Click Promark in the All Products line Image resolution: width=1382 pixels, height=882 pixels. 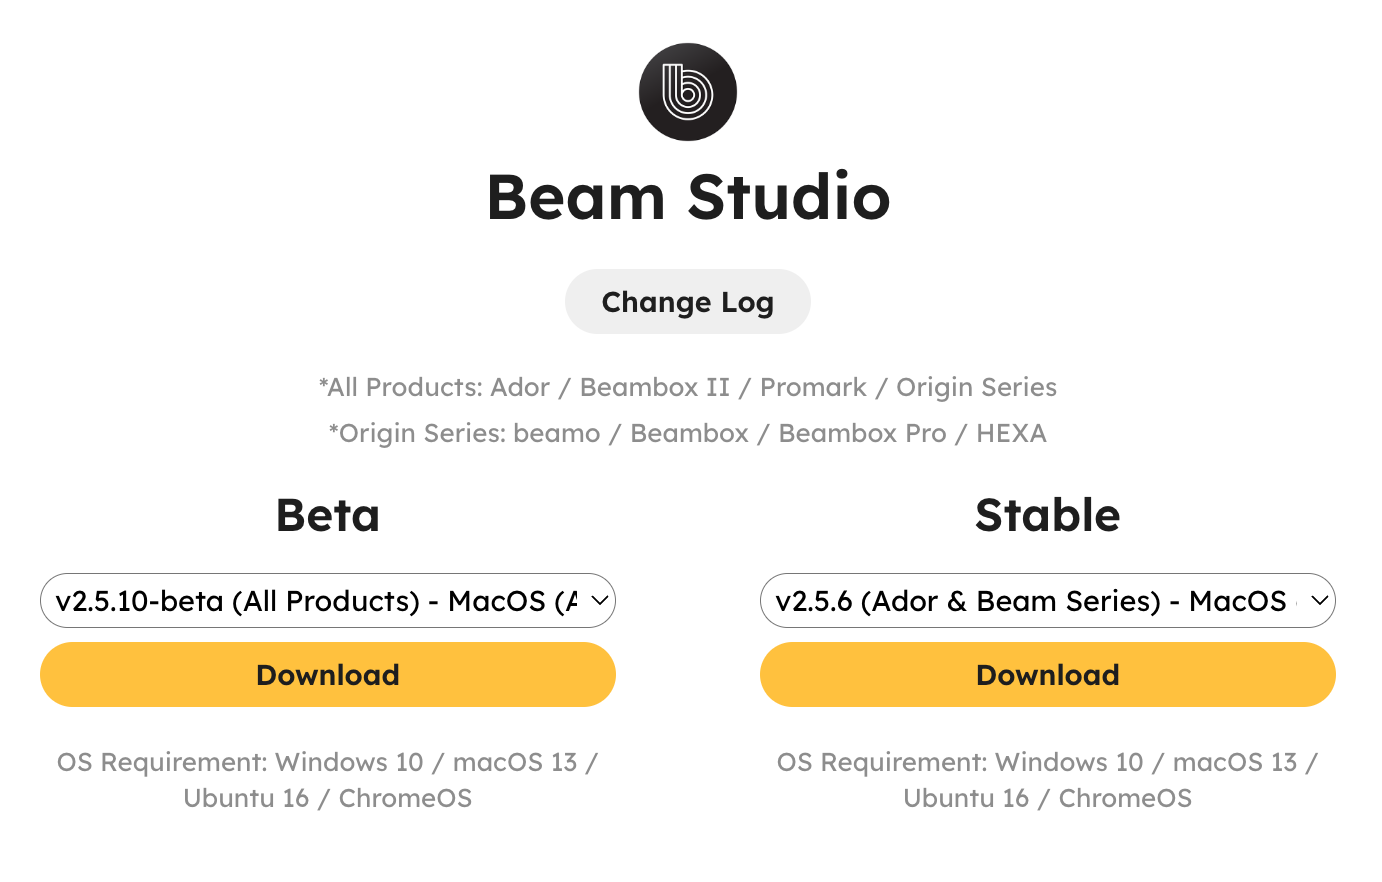tap(813, 388)
